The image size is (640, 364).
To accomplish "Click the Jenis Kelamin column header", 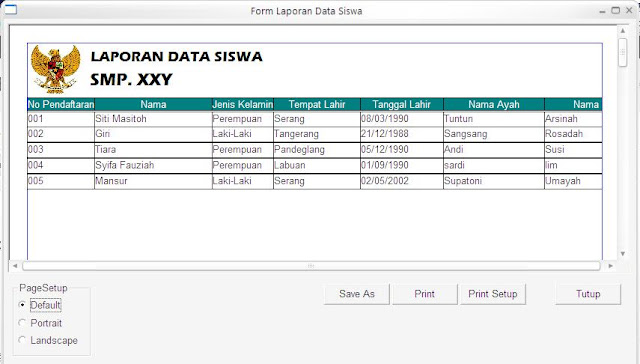I will [242, 104].
